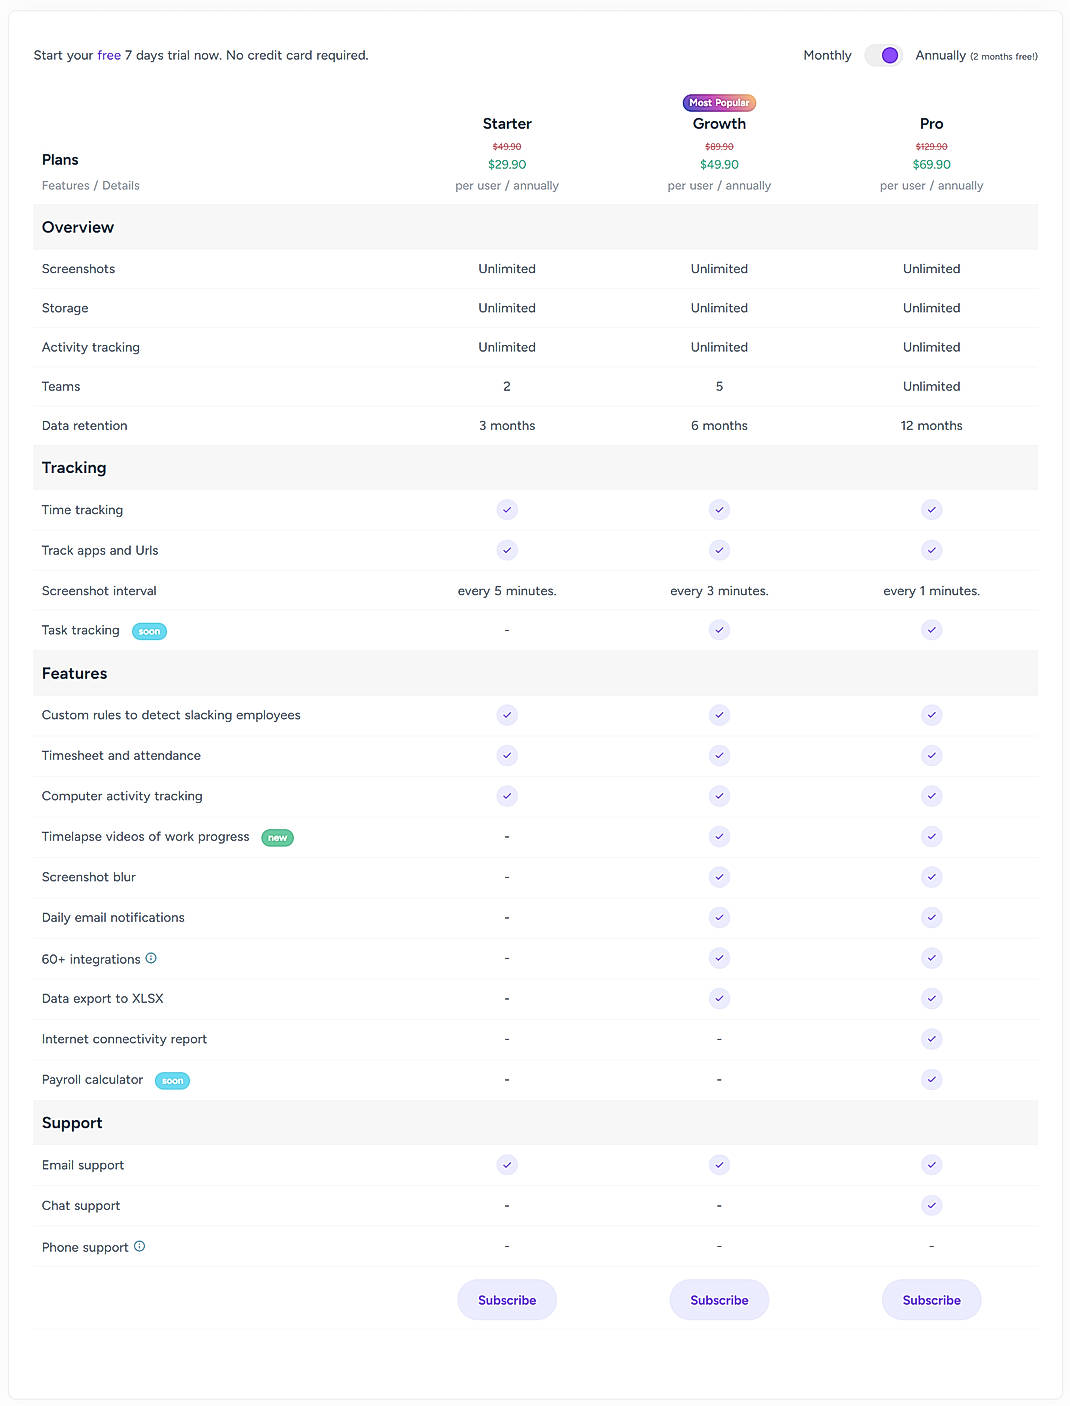
Task: Click the Starter checkmark for Email support
Action: click(x=507, y=1164)
